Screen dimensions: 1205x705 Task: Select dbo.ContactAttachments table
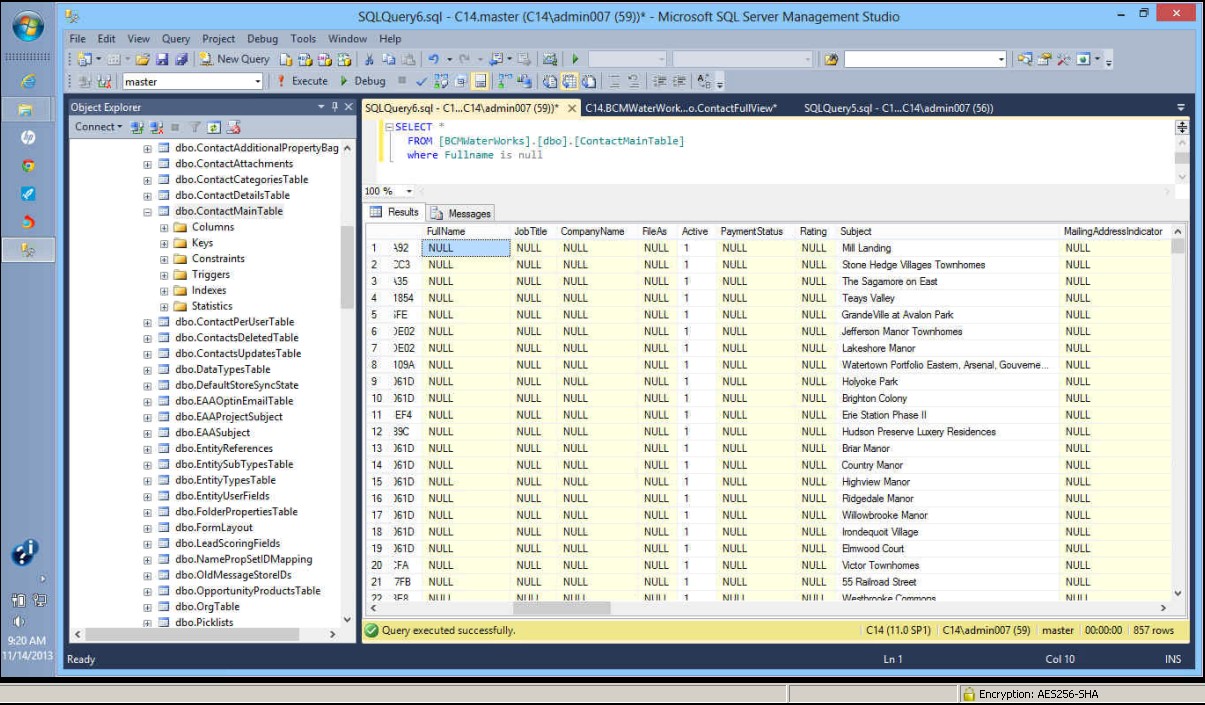coord(233,164)
